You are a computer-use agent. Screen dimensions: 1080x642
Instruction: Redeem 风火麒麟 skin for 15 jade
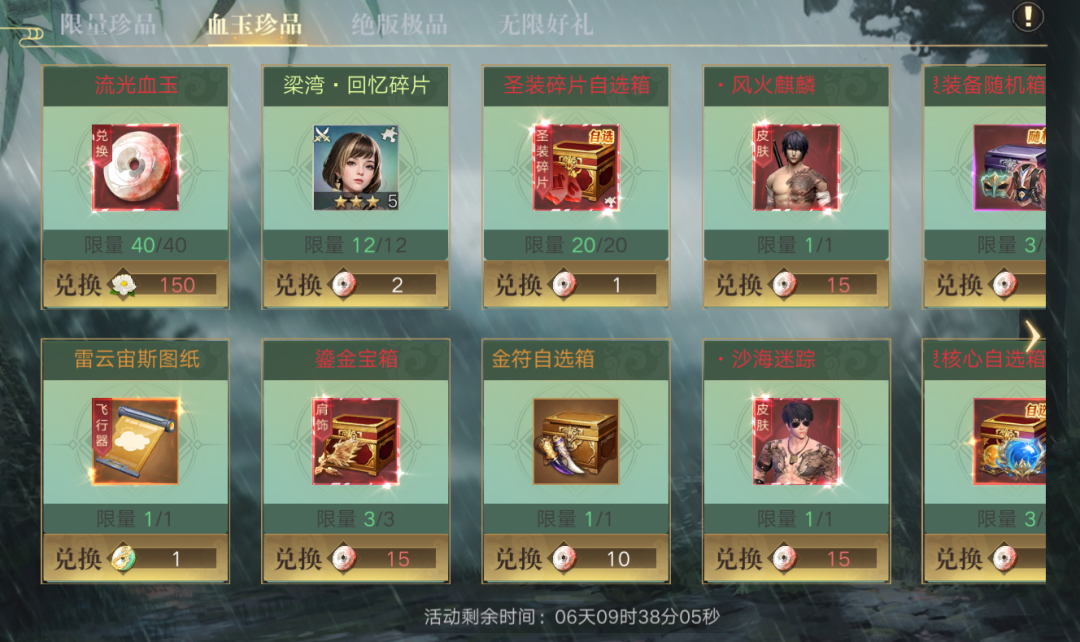click(796, 284)
